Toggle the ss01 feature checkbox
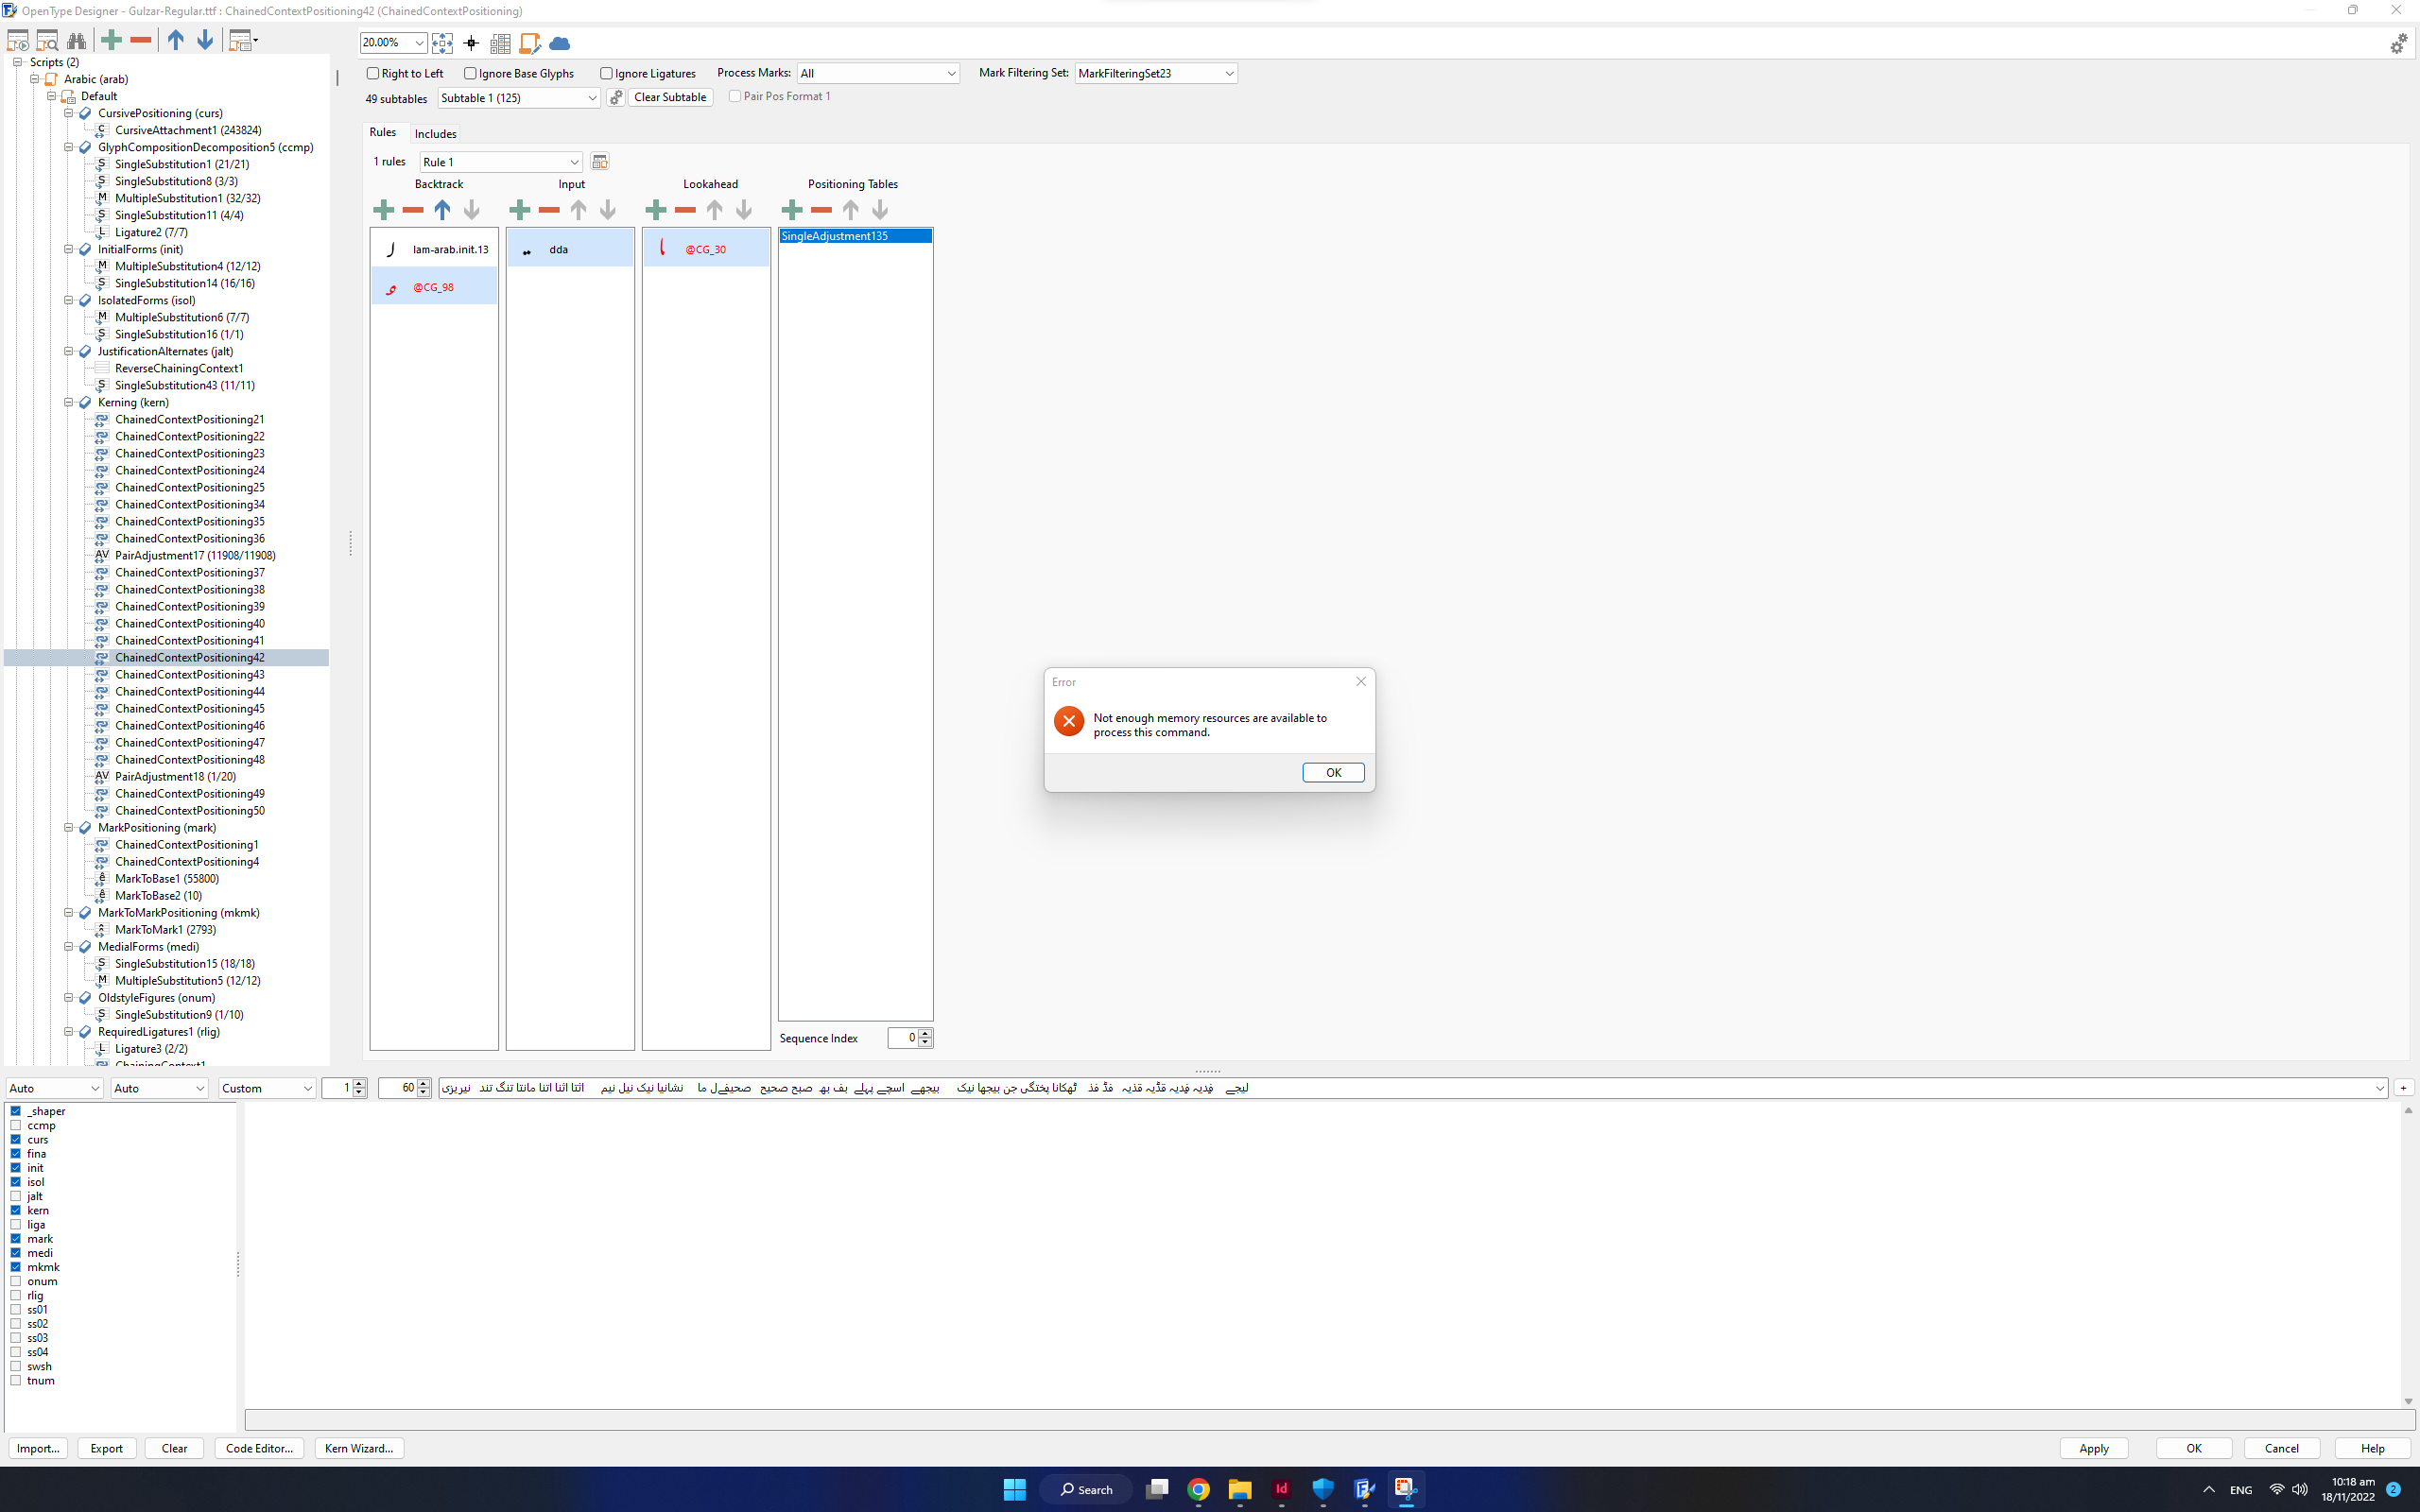 click(x=16, y=1309)
